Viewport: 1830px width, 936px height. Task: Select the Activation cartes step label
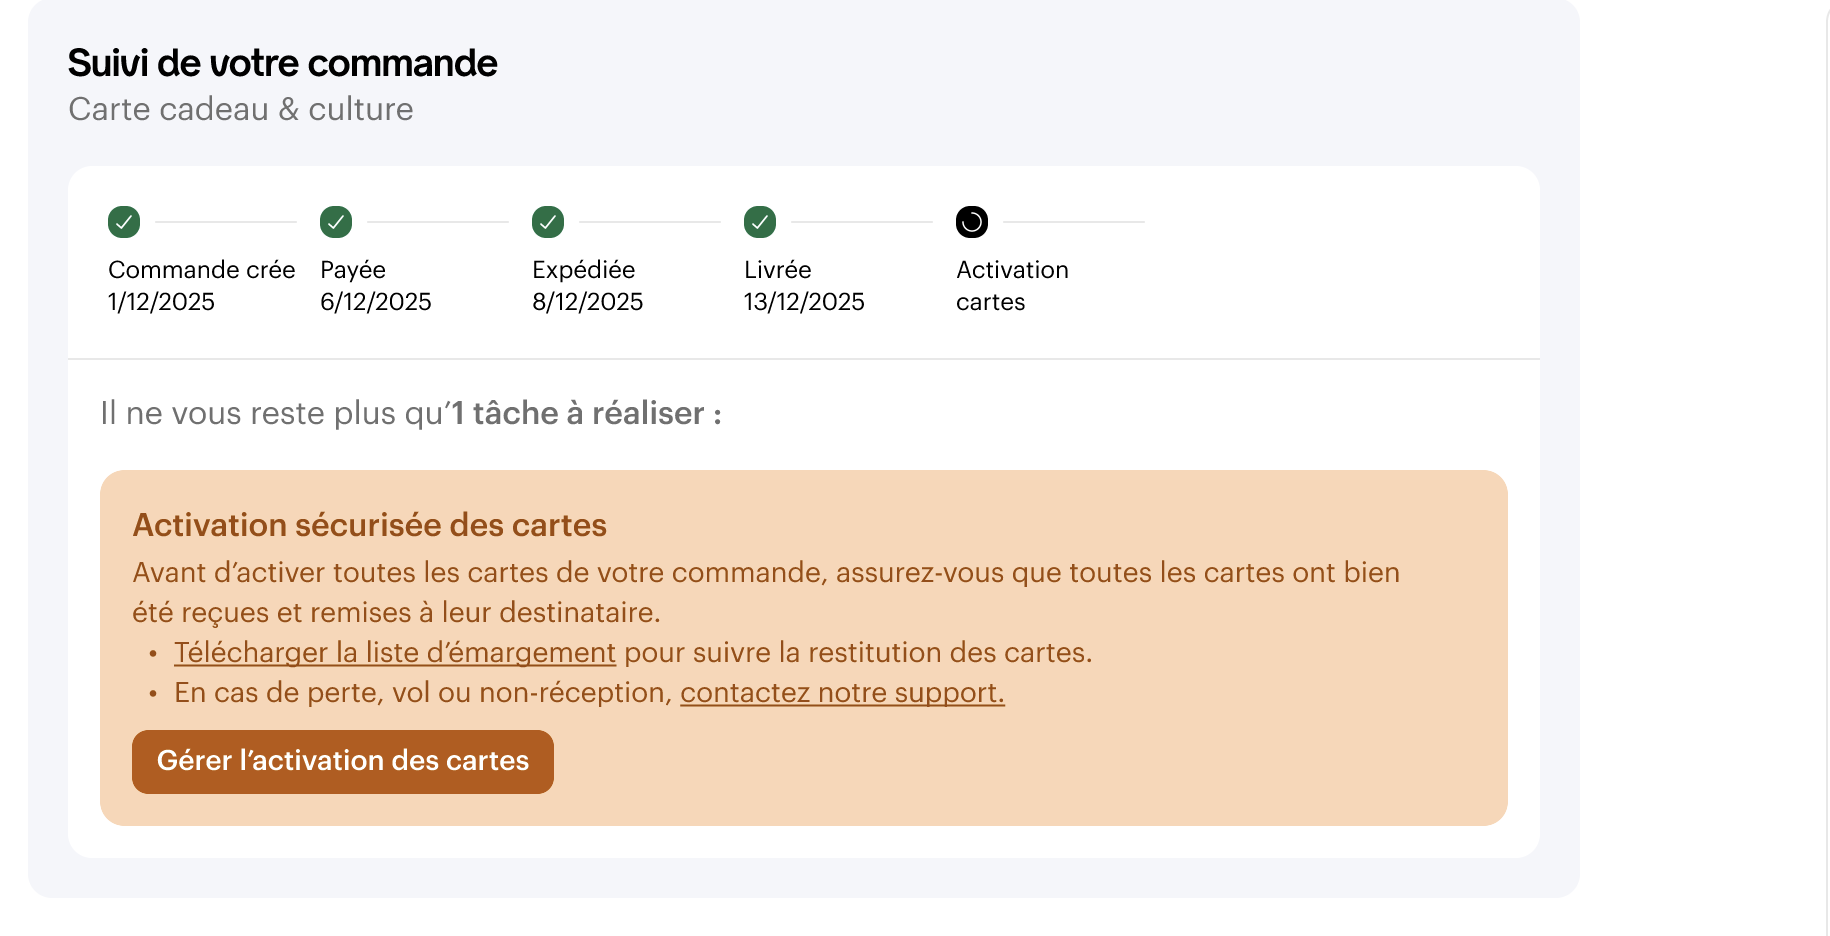1011,285
